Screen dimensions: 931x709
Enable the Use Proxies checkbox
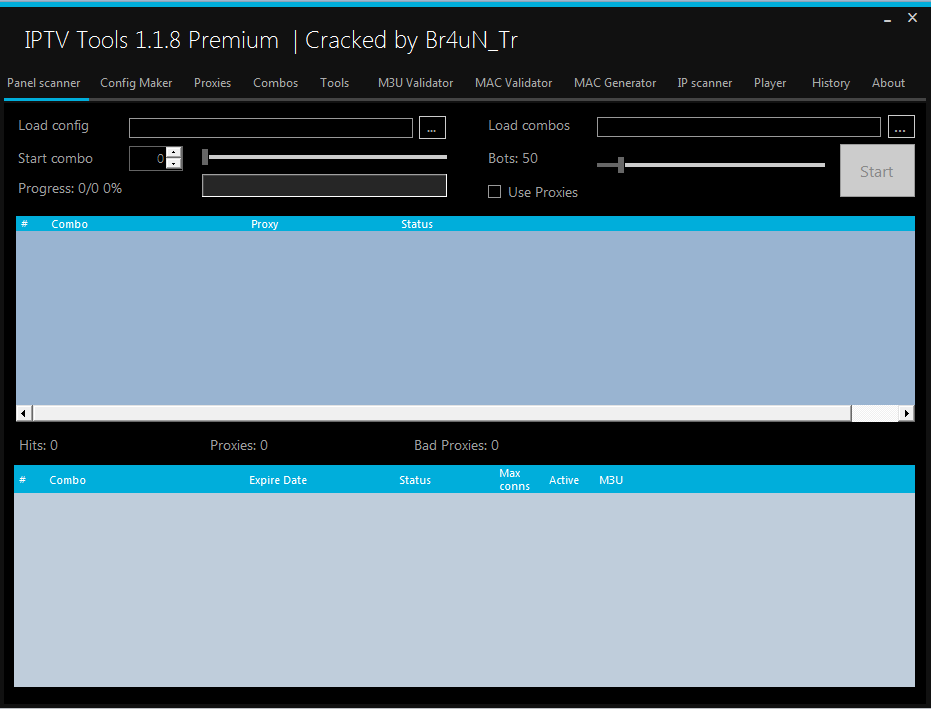pyautogui.click(x=494, y=192)
